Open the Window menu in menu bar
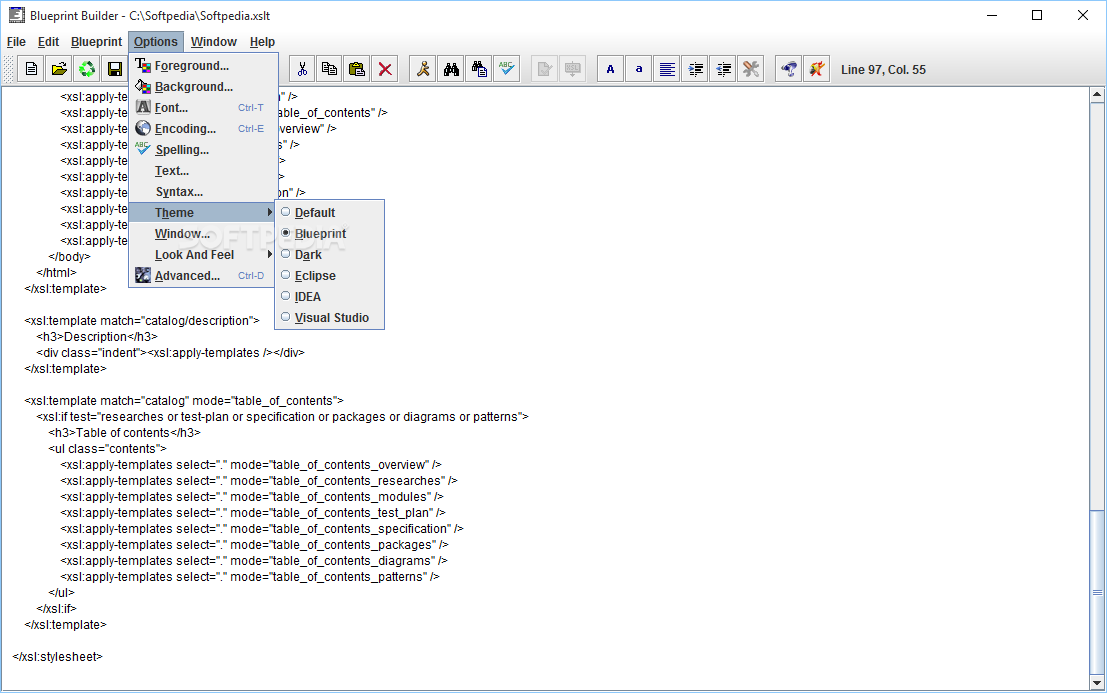The height and width of the screenshot is (693, 1107). (x=213, y=42)
